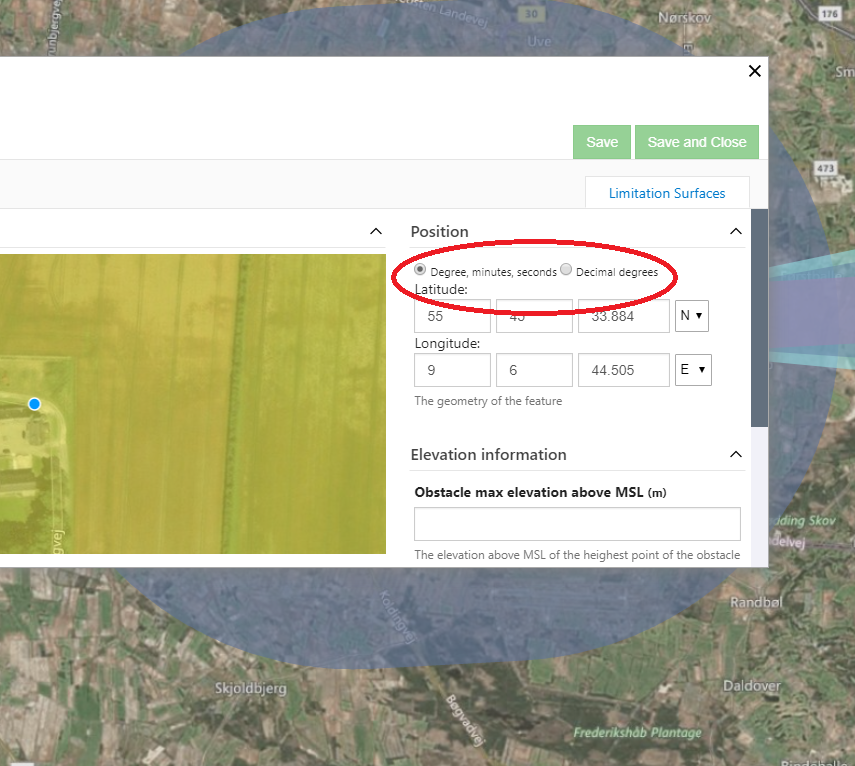Click the longitude minutes field showing 6
Image resolution: width=855 pixels, height=766 pixels.
533,369
